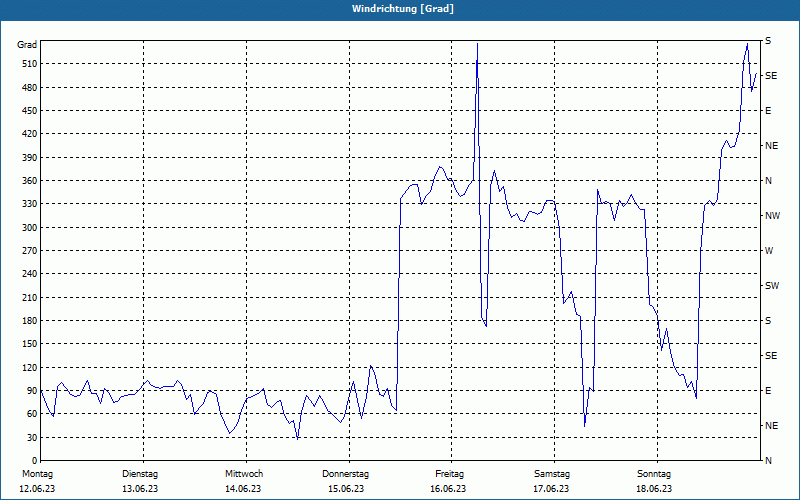Select the 480 value on the degree axis

tap(30, 87)
